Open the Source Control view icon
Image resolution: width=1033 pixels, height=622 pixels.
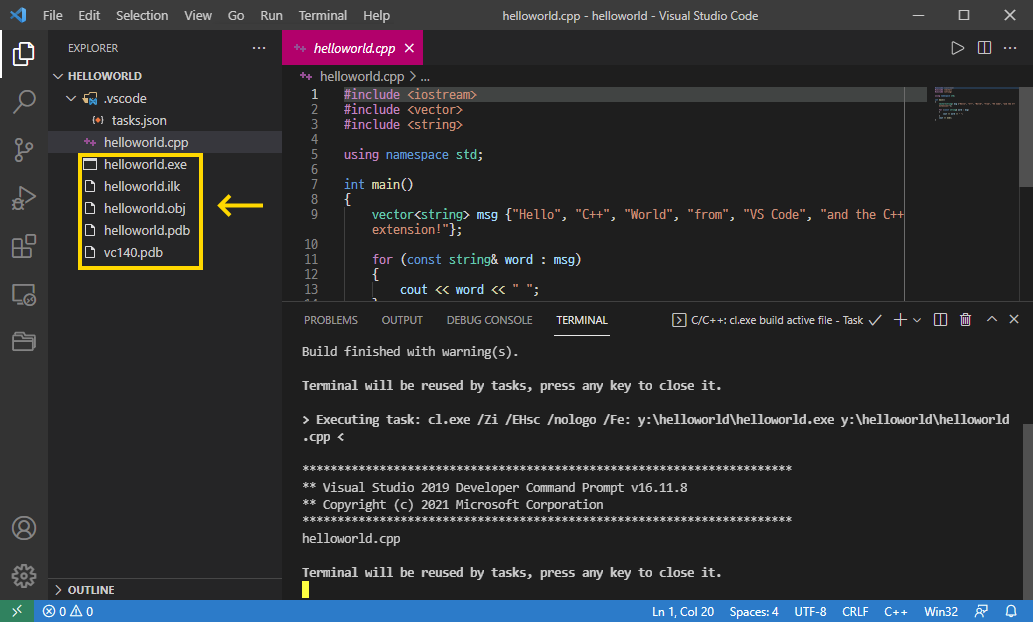pos(24,150)
